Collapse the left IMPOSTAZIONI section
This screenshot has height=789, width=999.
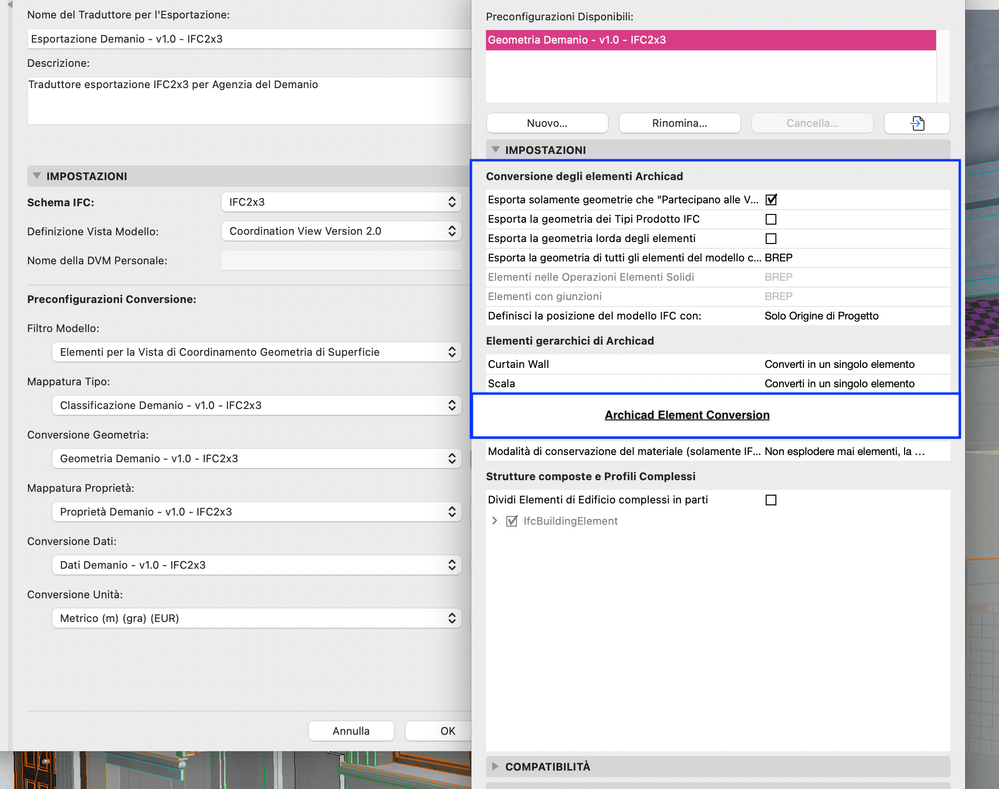coord(37,176)
